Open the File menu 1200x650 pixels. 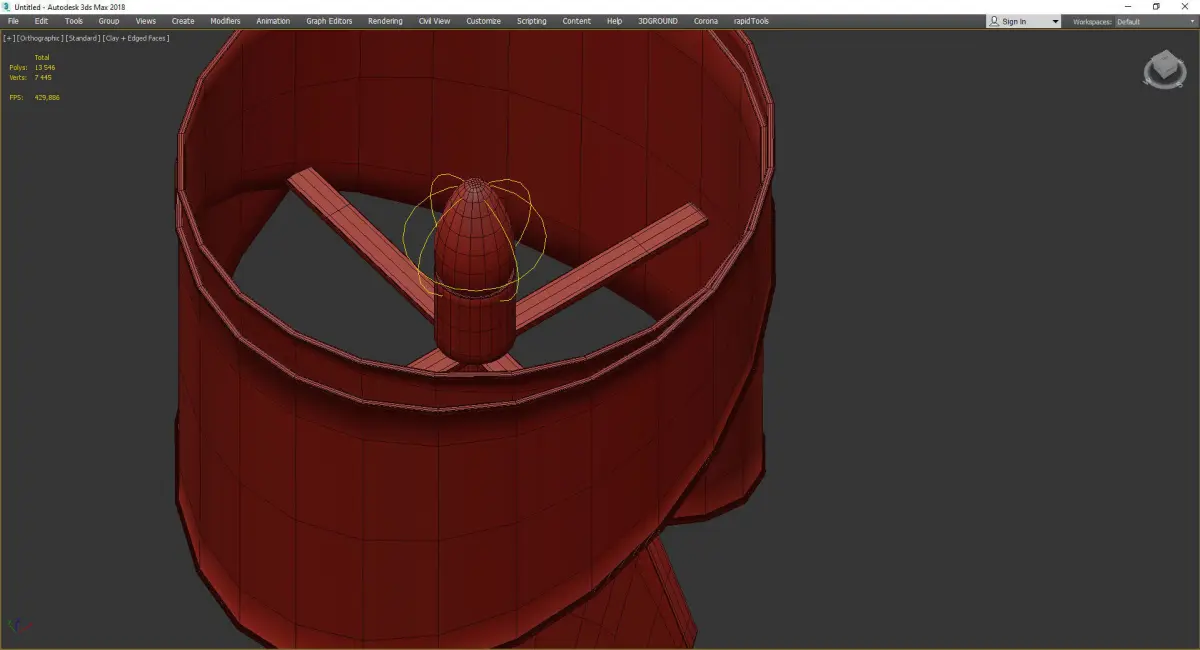[13, 21]
